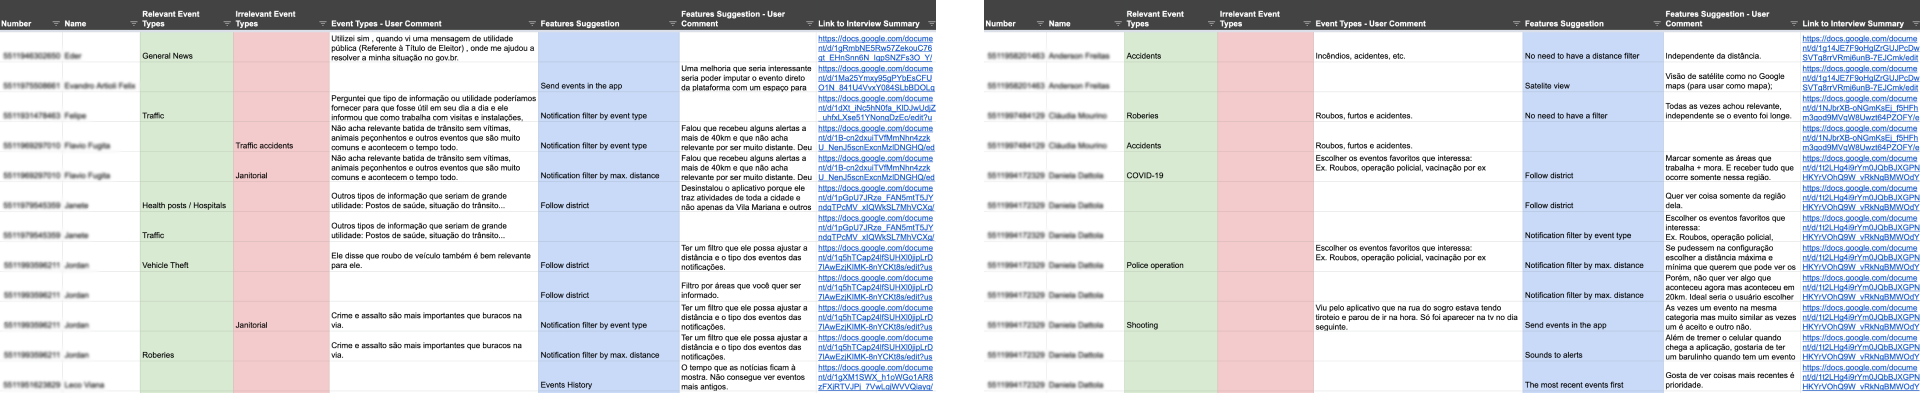The height and width of the screenshot is (393, 1920).
Task: Open Number column filter in left sheet
Action: pos(55,23)
